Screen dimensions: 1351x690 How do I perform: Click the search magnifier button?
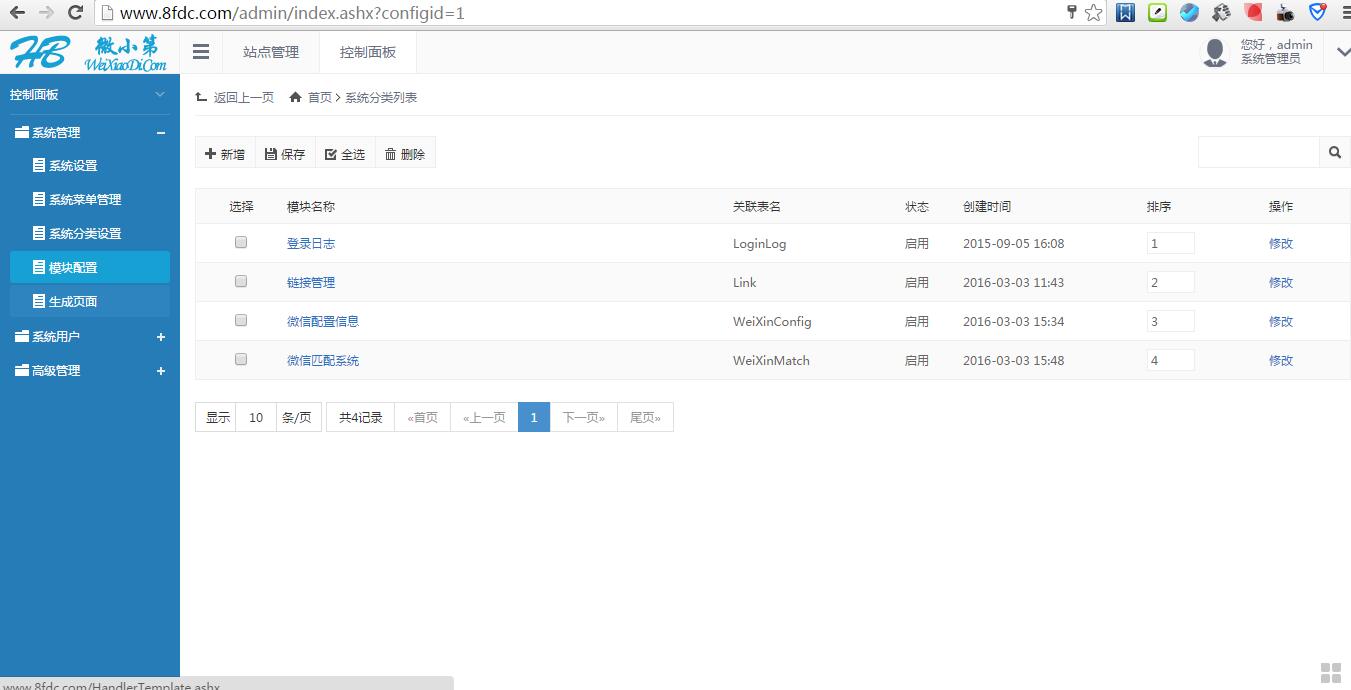point(1335,152)
